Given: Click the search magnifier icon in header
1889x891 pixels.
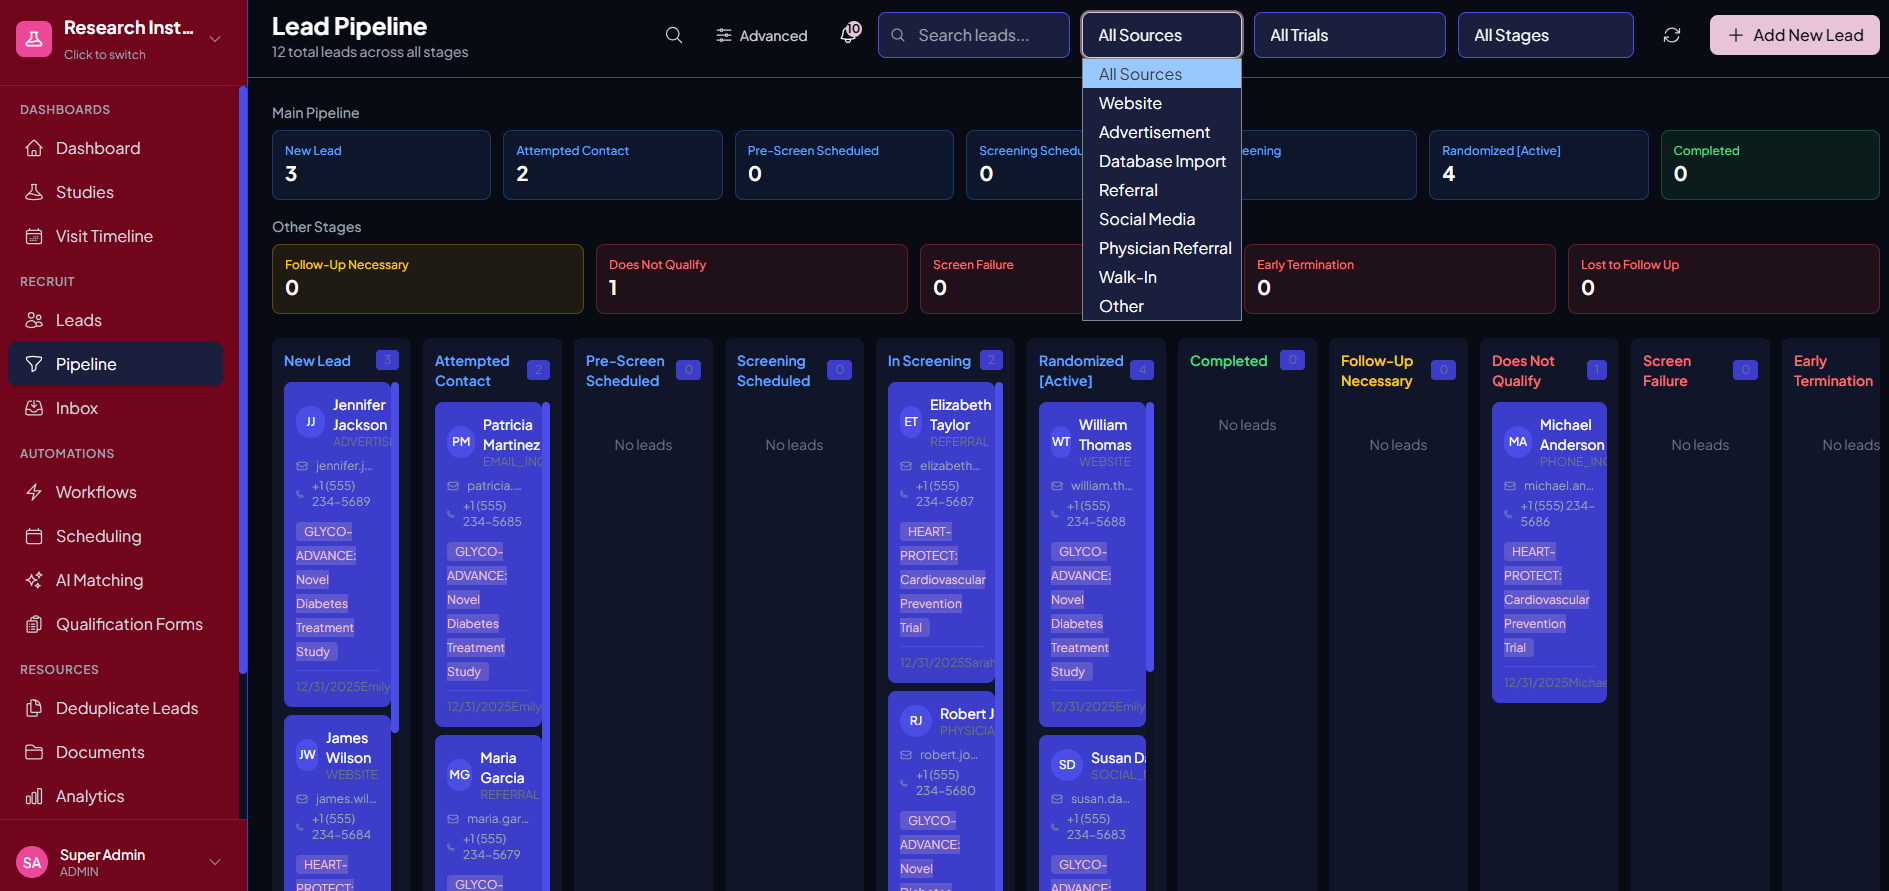Looking at the screenshot, I should pos(674,35).
